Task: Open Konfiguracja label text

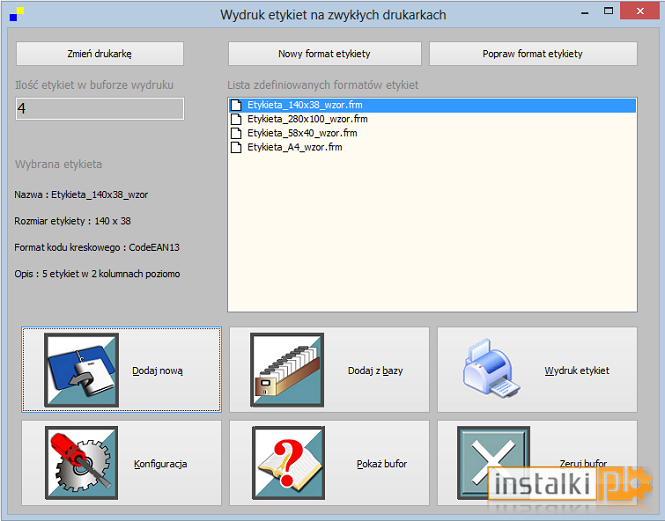Action: 160,464
